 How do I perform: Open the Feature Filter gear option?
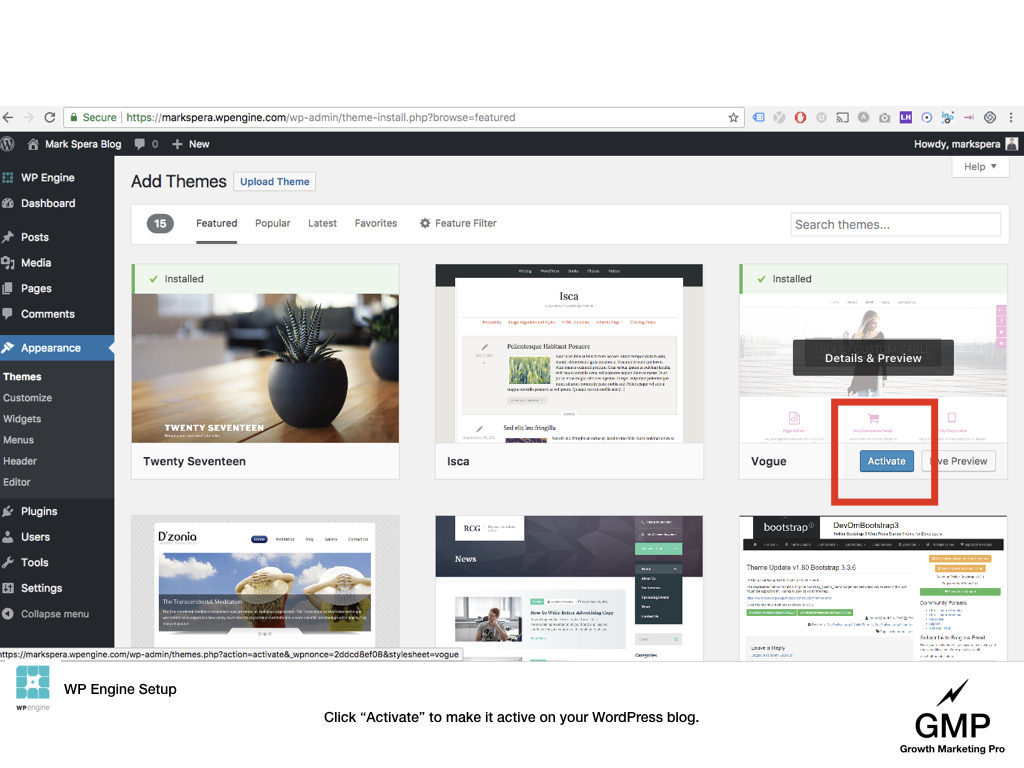[458, 223]
